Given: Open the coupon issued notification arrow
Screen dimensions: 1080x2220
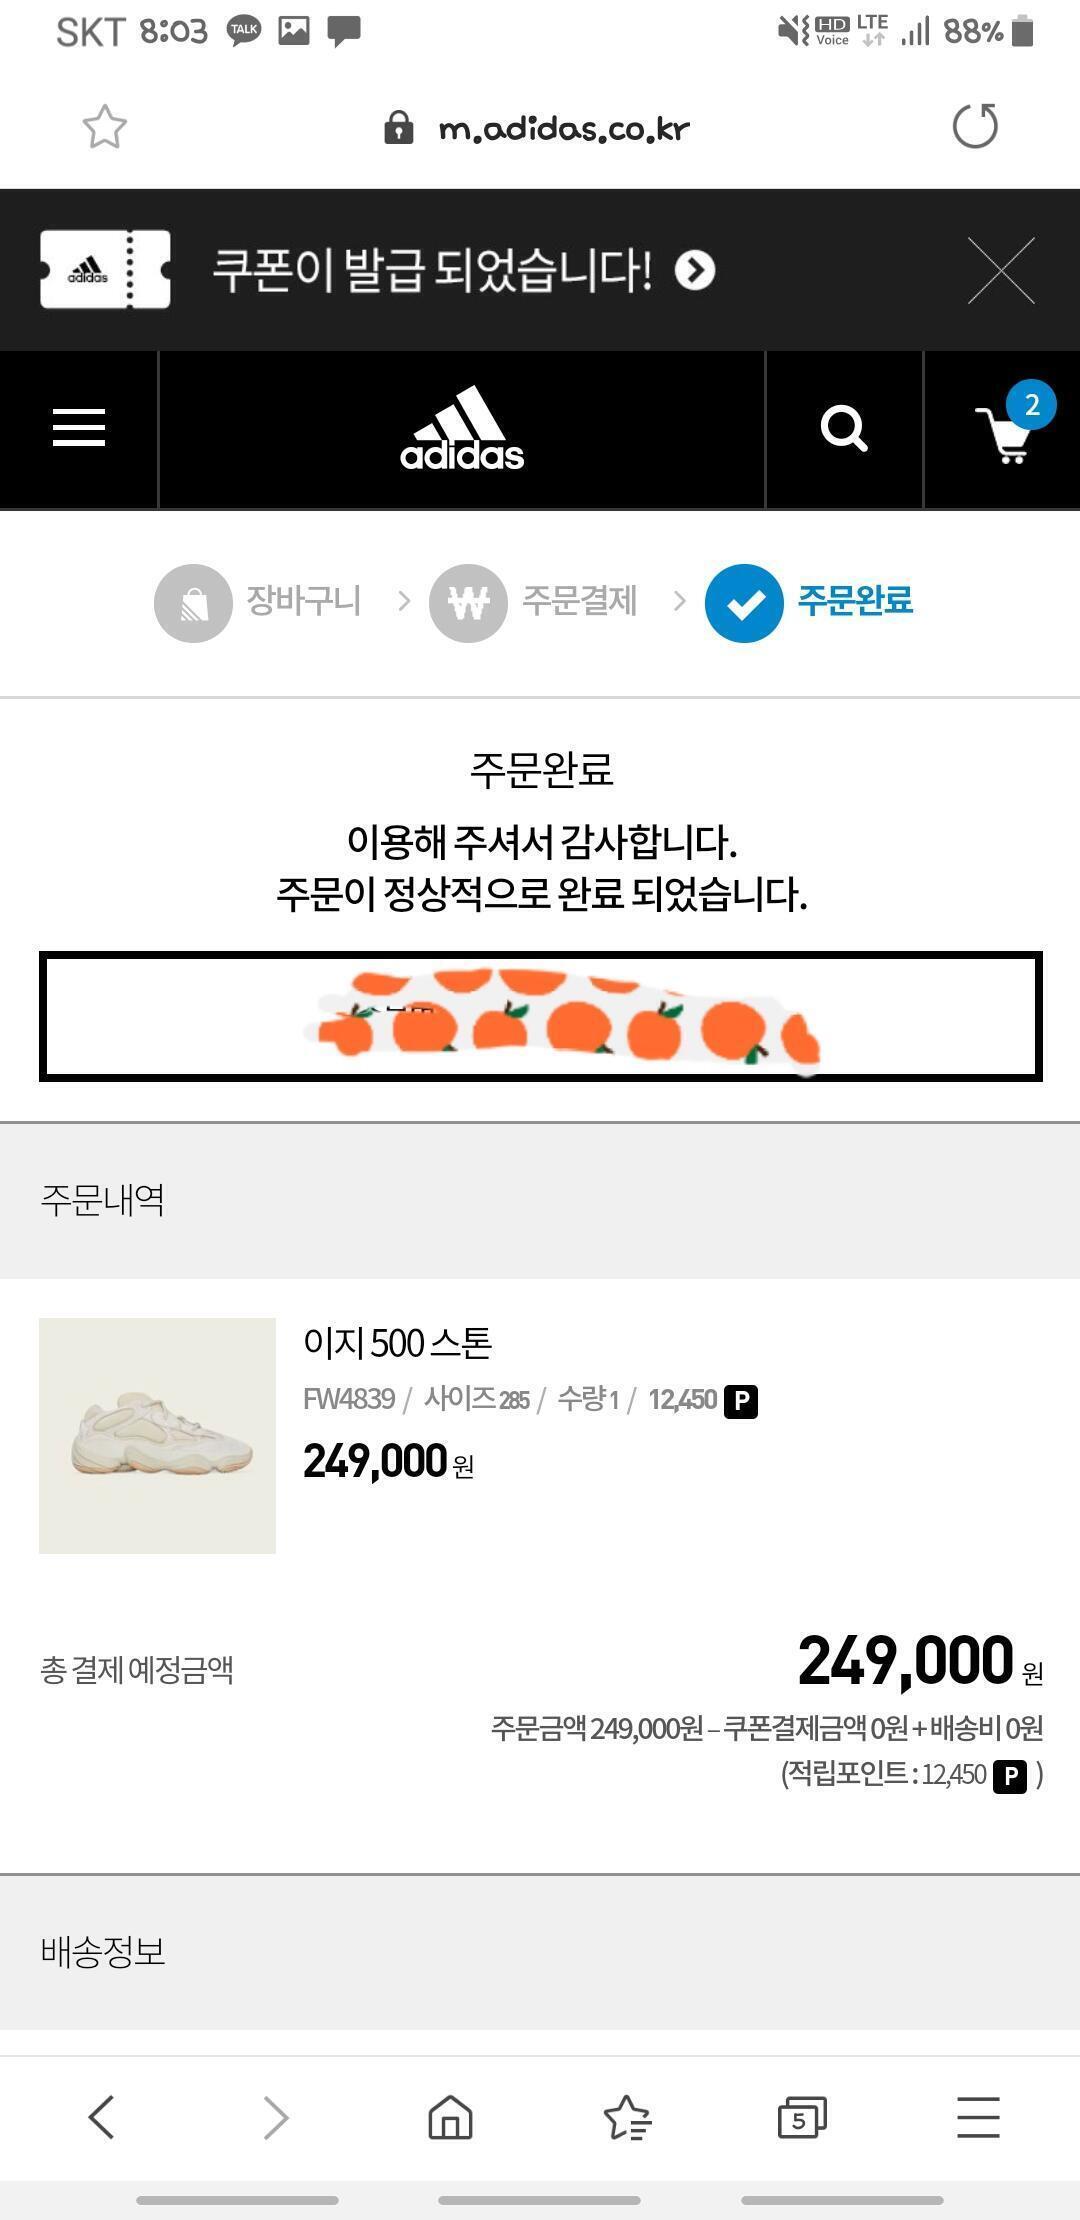Looking at the screenshot, I should 695,270.
